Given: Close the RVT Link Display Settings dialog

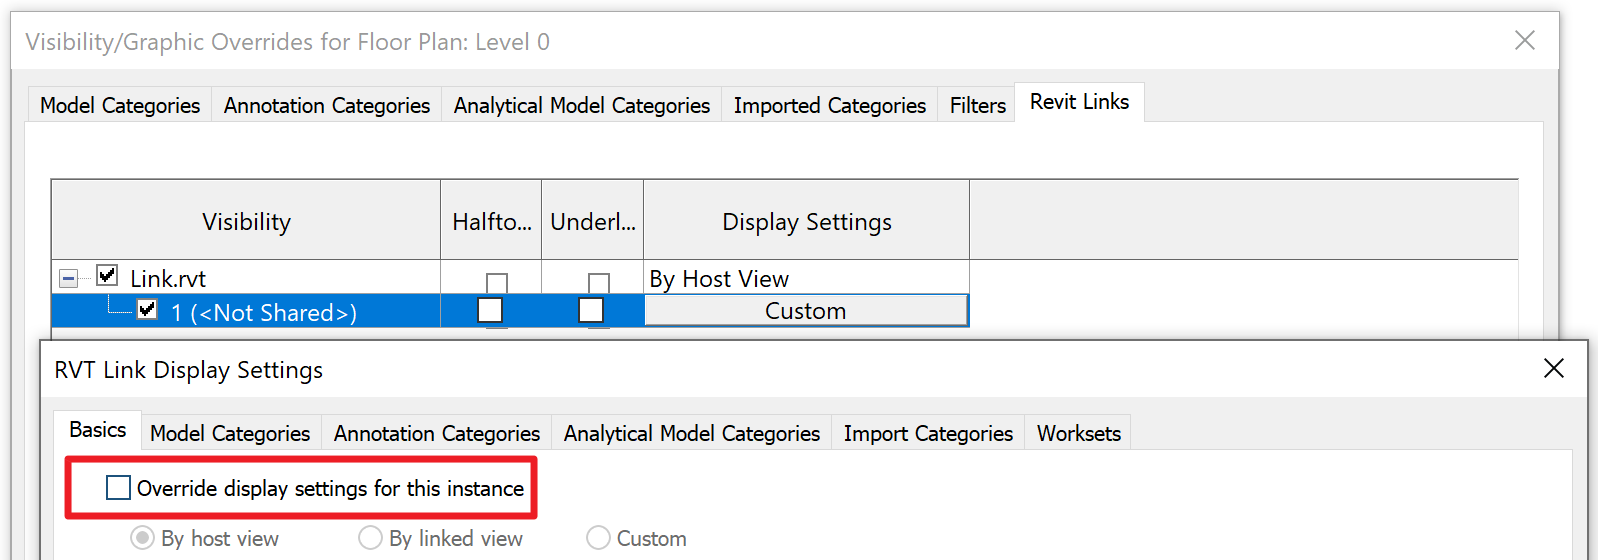Looking at the screenshot, I should tap(1553, 369).
